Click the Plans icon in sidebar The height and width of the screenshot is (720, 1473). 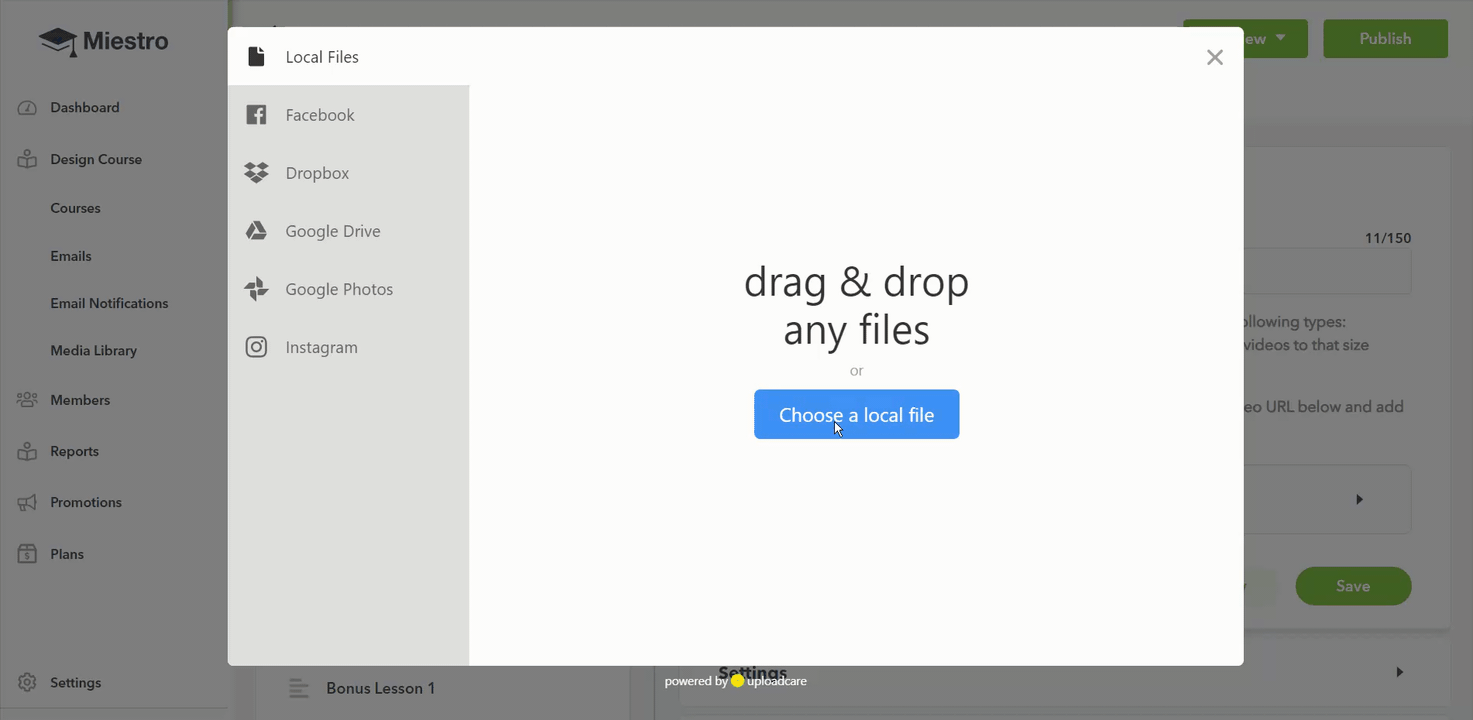point(27,554)
